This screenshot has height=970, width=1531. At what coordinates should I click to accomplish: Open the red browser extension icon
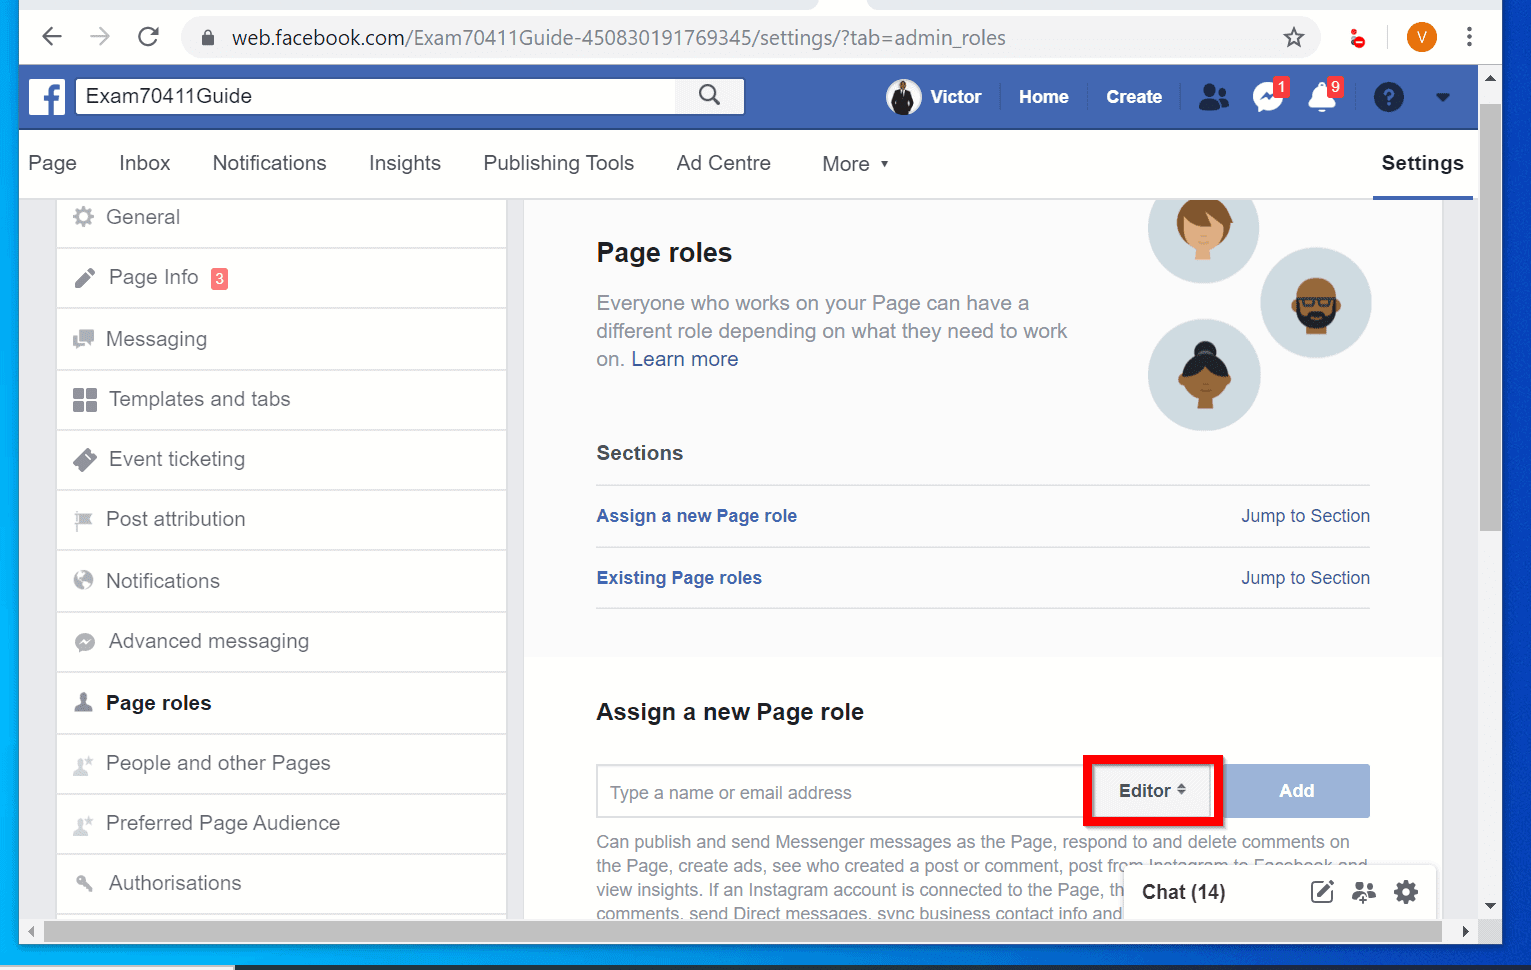click(x=1357, y=38)
